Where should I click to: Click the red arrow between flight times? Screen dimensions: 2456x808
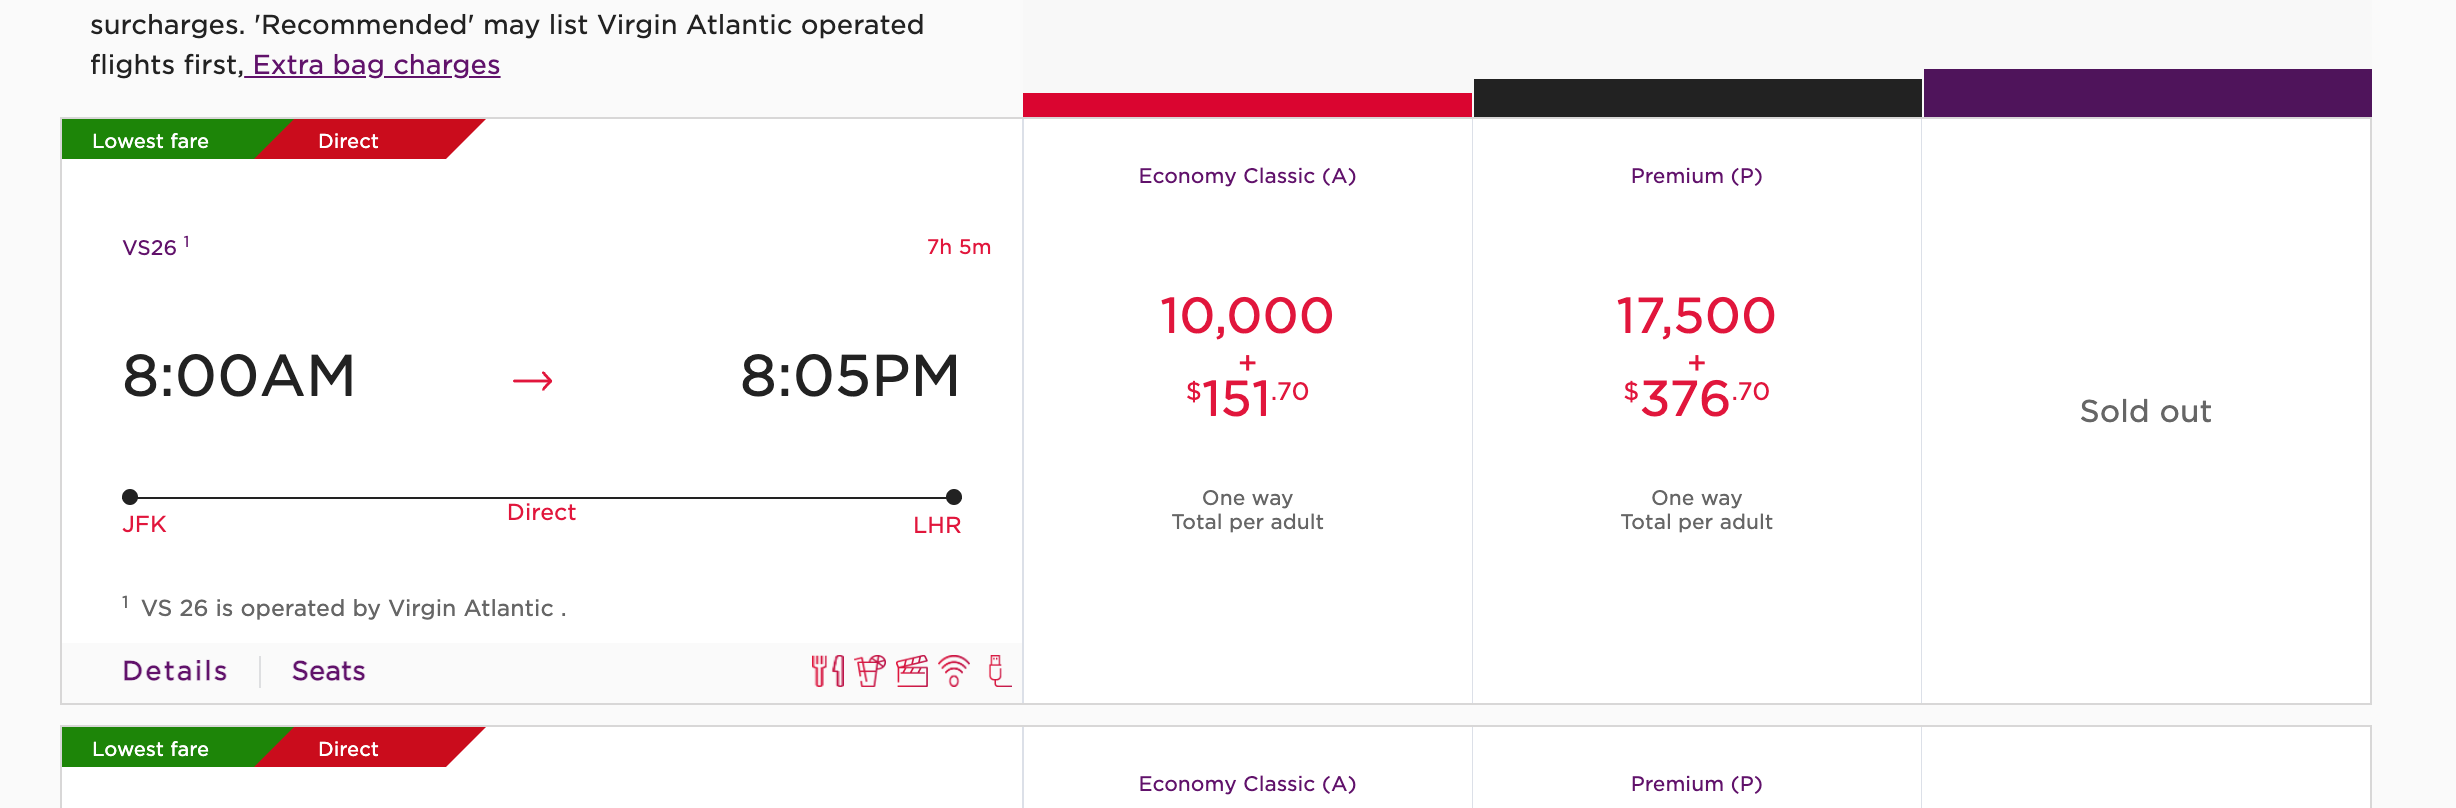coord(532,380)
